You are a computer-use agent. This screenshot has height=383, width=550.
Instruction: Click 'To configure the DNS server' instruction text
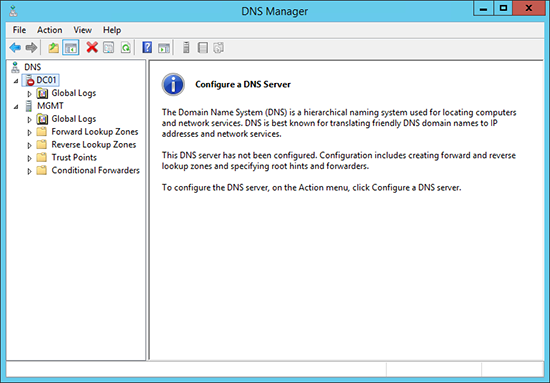[x=311, y=188]
